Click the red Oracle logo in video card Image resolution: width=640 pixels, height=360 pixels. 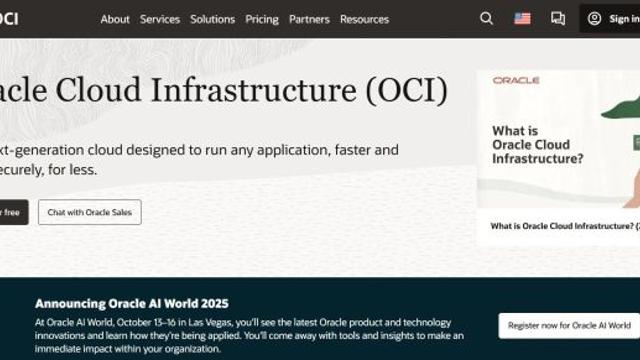pos(516,80)
